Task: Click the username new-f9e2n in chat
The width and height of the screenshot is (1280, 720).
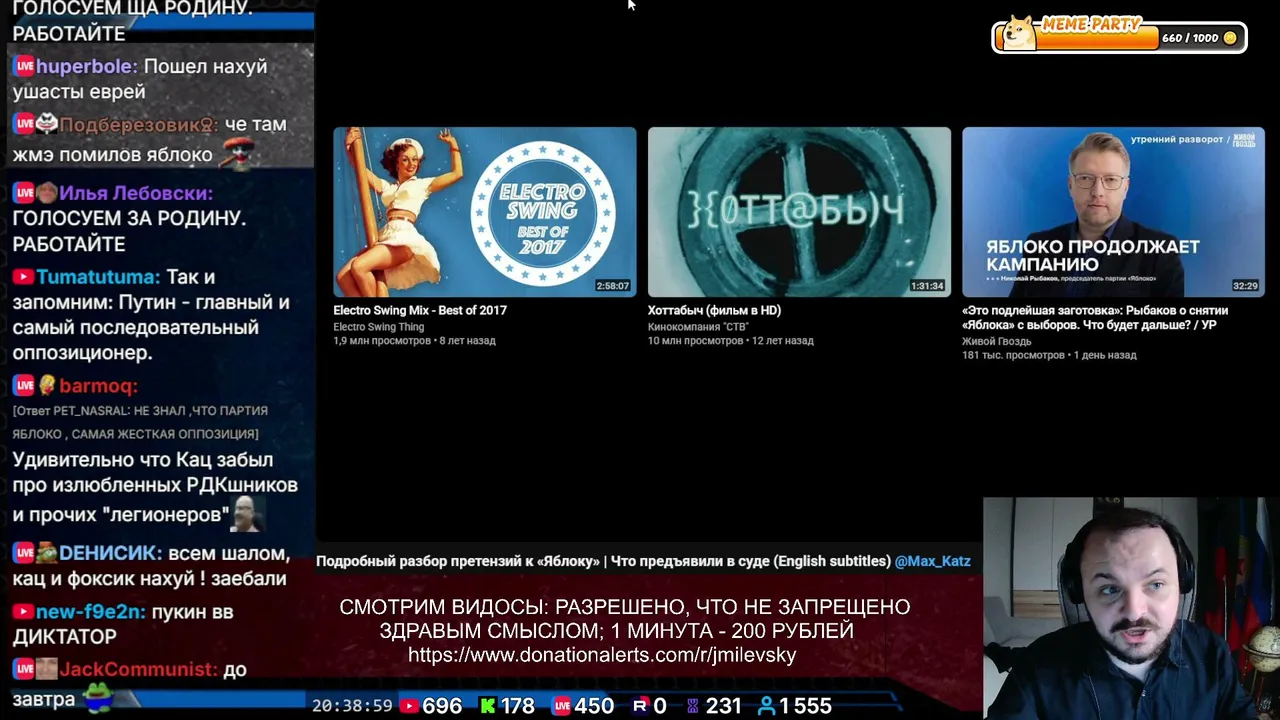Action: click(91, 611)
